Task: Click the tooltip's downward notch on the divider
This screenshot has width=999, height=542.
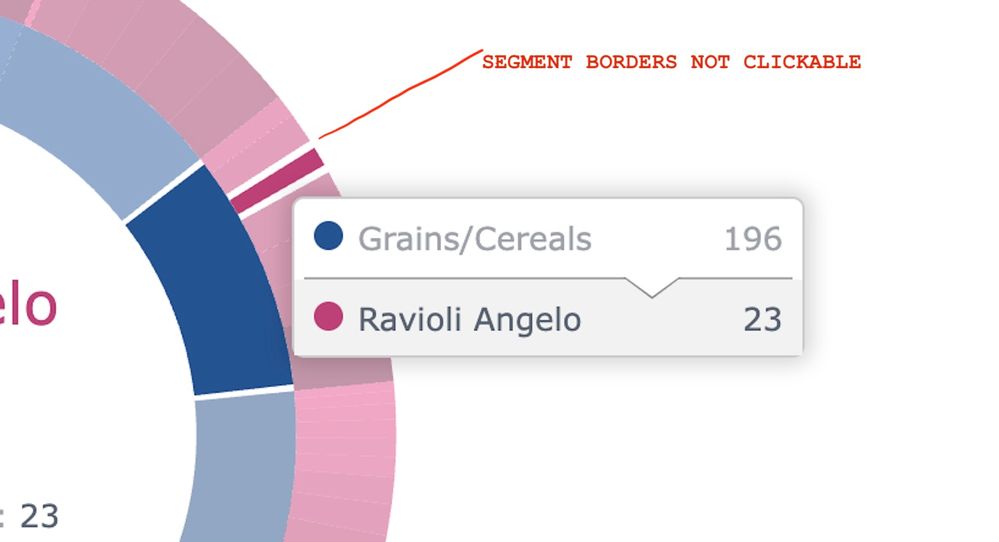Action: [651, 287]
